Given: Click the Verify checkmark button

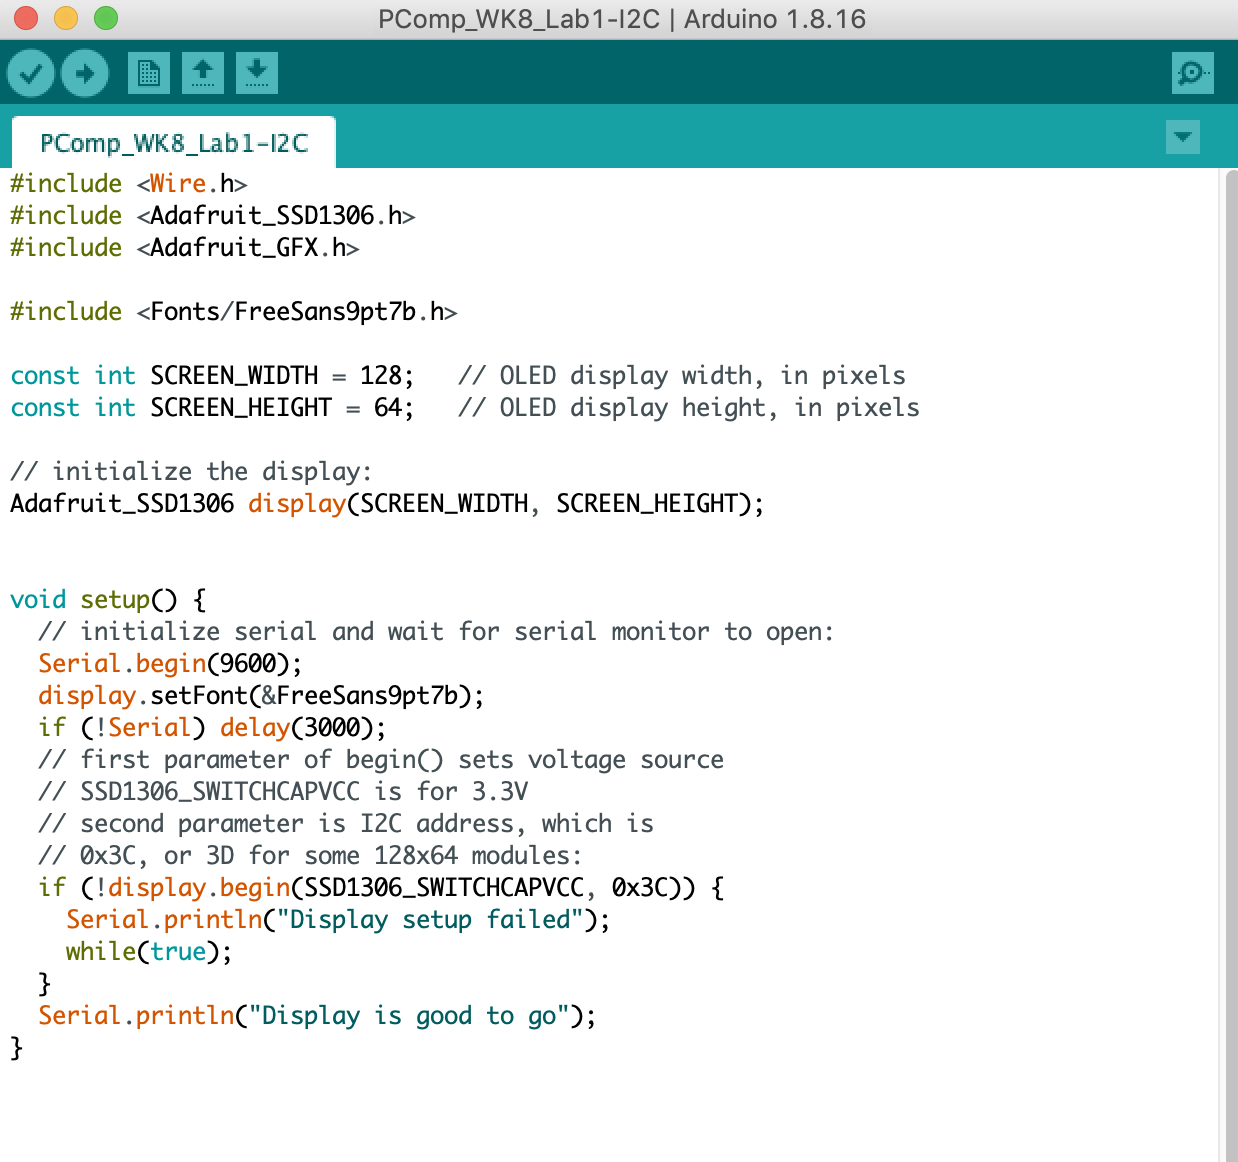Looking at the screenshot, I should (x=31, y=73).
